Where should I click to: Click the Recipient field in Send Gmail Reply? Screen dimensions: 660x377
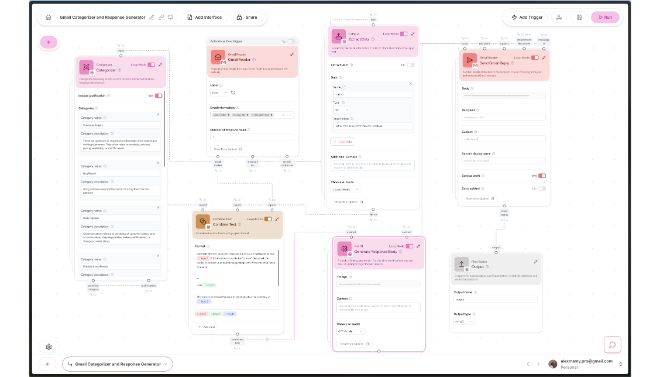504,117
